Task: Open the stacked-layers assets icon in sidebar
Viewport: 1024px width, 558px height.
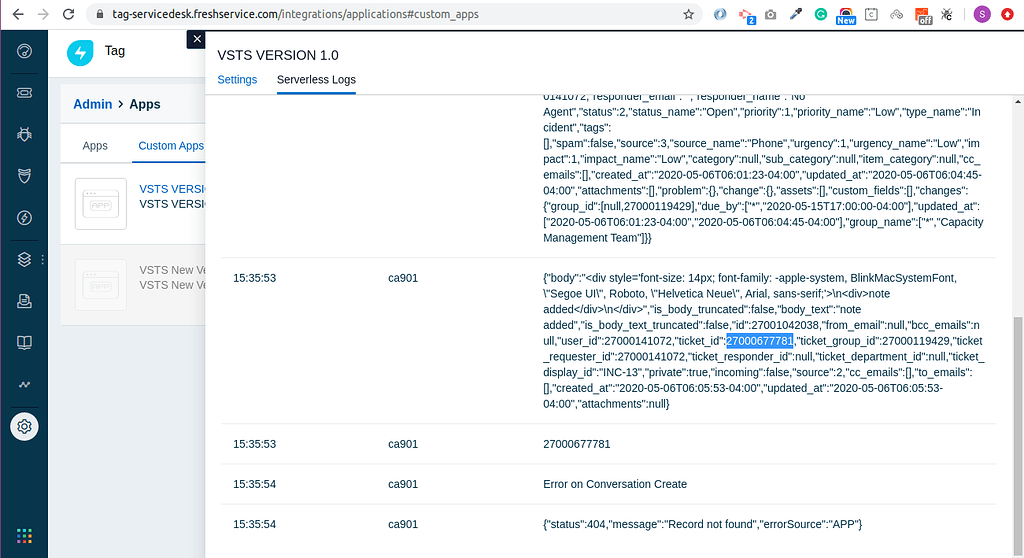Action: pyautogui.click(x=24, y=260)
